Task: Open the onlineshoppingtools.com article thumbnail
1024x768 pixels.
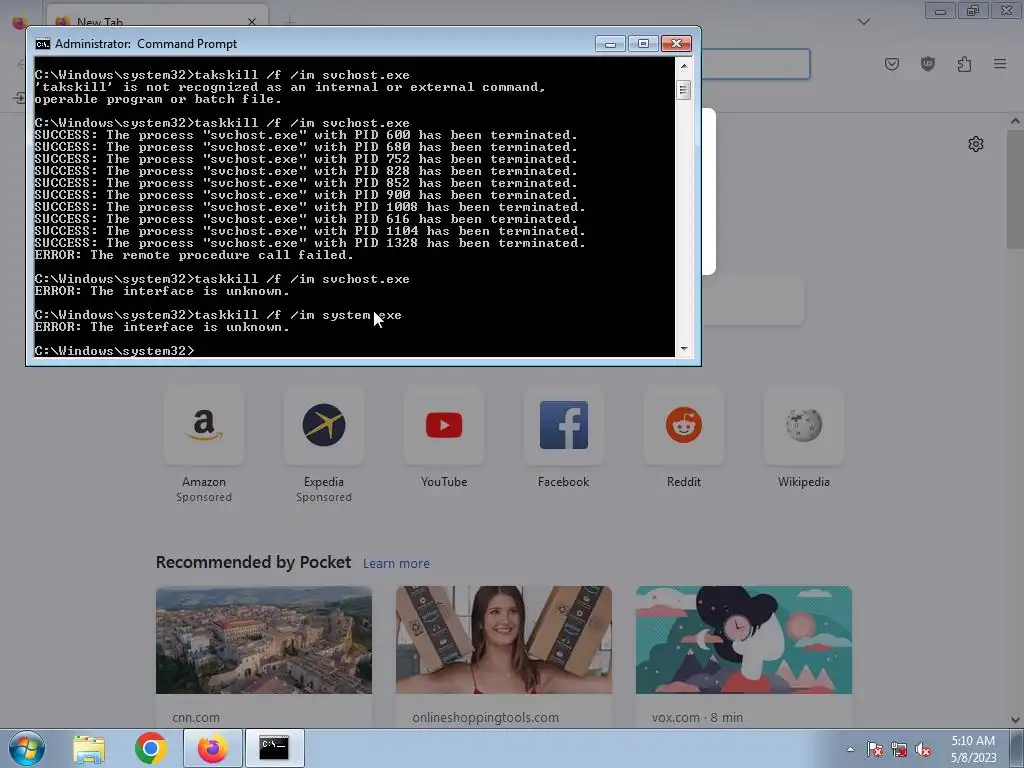Action: [x=504, y=640]
